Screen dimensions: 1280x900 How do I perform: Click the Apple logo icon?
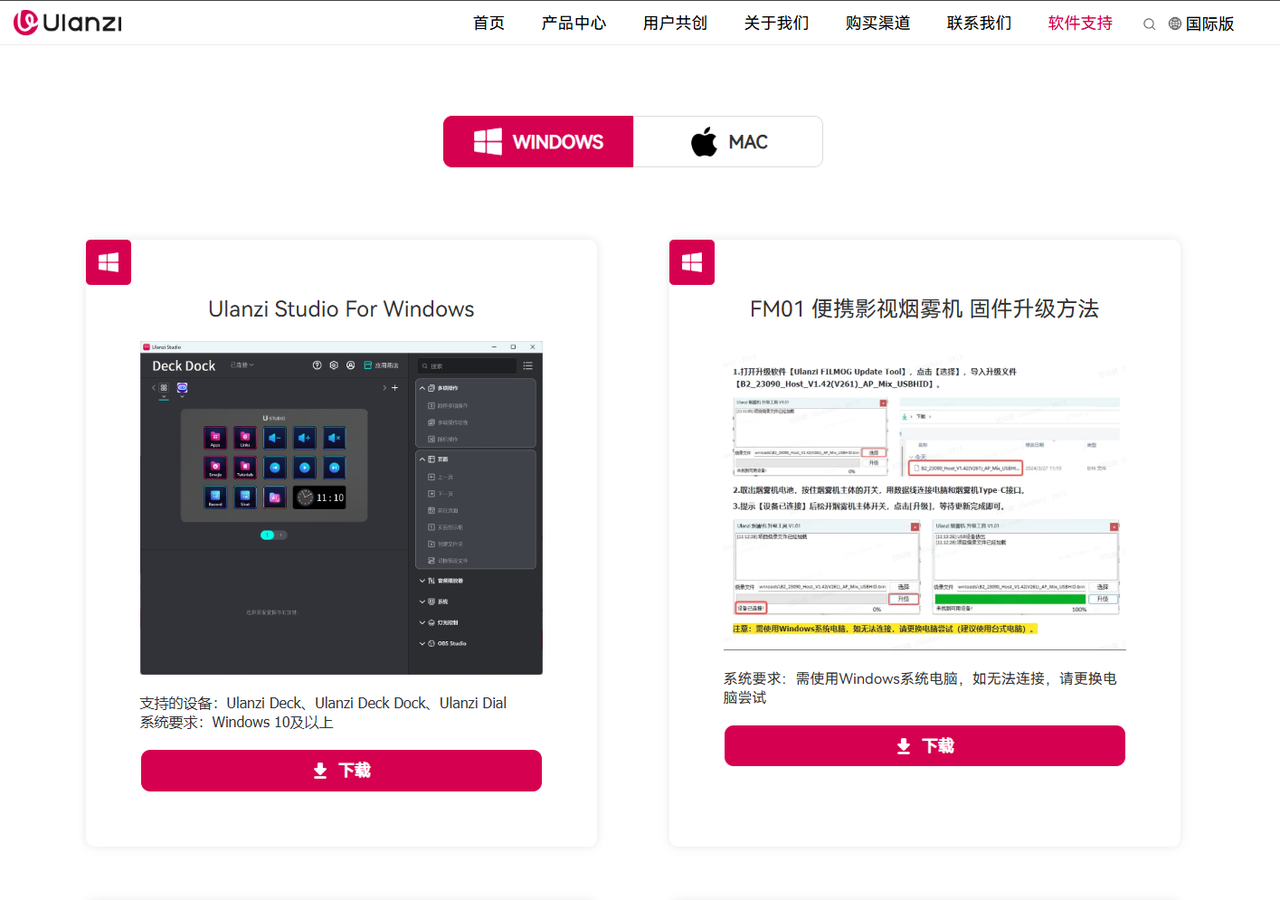tap(704, 142)
